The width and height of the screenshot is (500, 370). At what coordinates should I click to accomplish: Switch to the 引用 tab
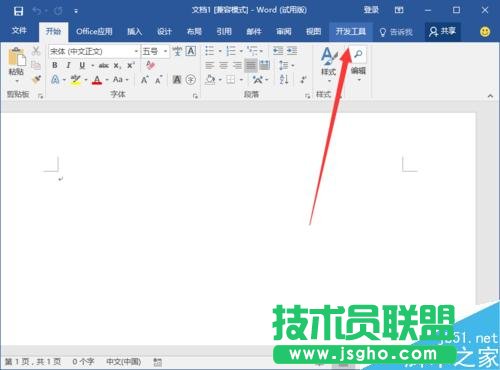[x=224, y=32]
